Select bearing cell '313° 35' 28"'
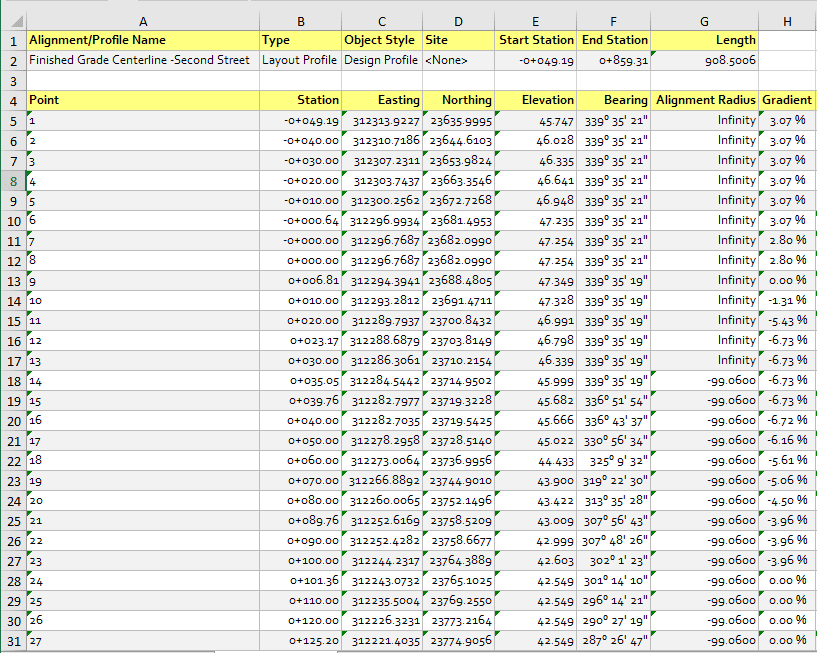 (613, 501)
